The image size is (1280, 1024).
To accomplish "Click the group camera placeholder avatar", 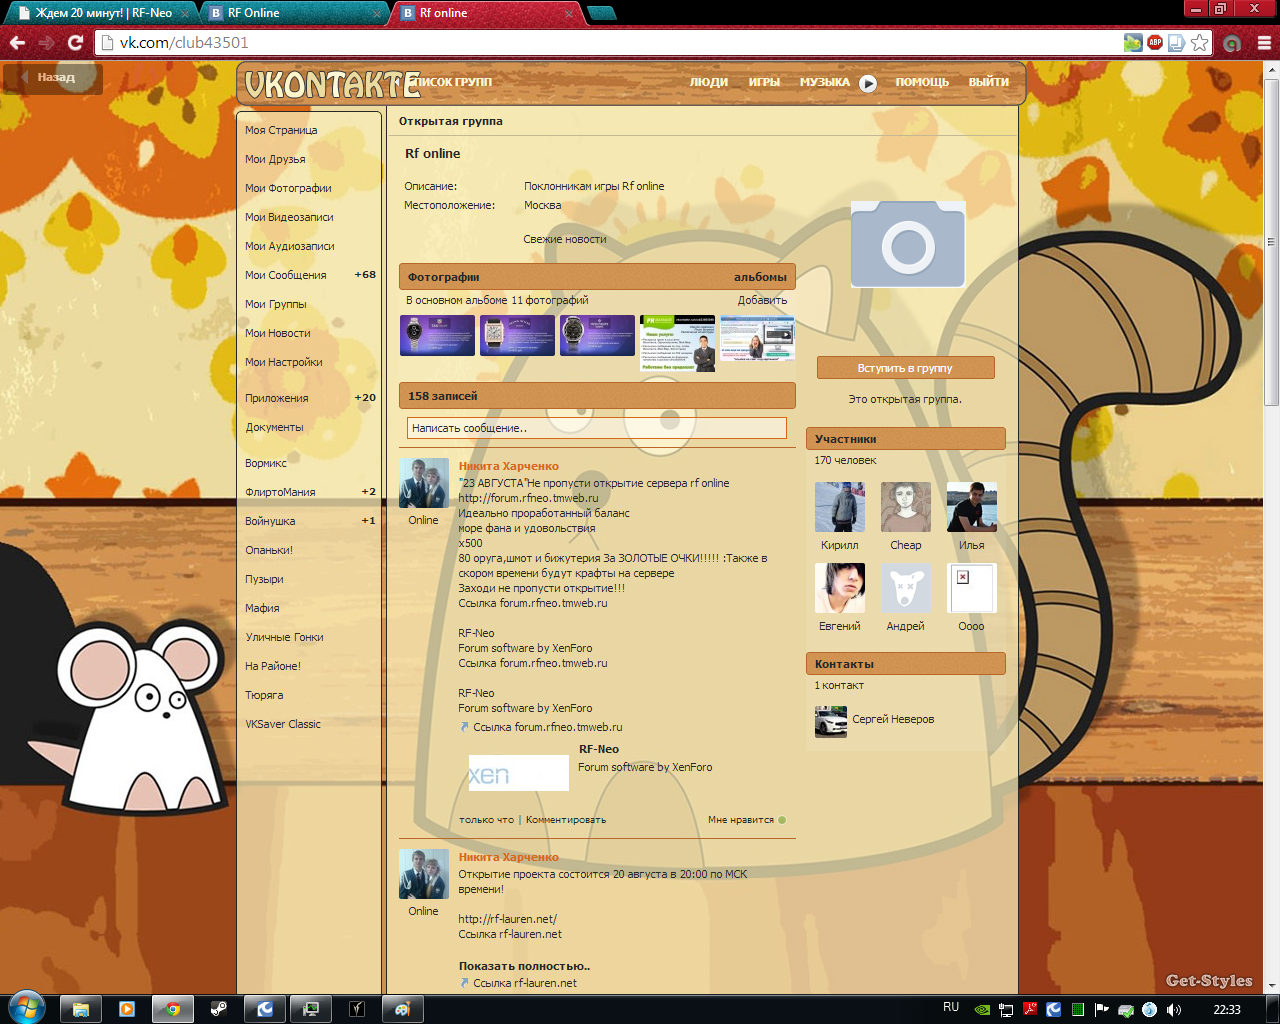I will click(908, 245).
